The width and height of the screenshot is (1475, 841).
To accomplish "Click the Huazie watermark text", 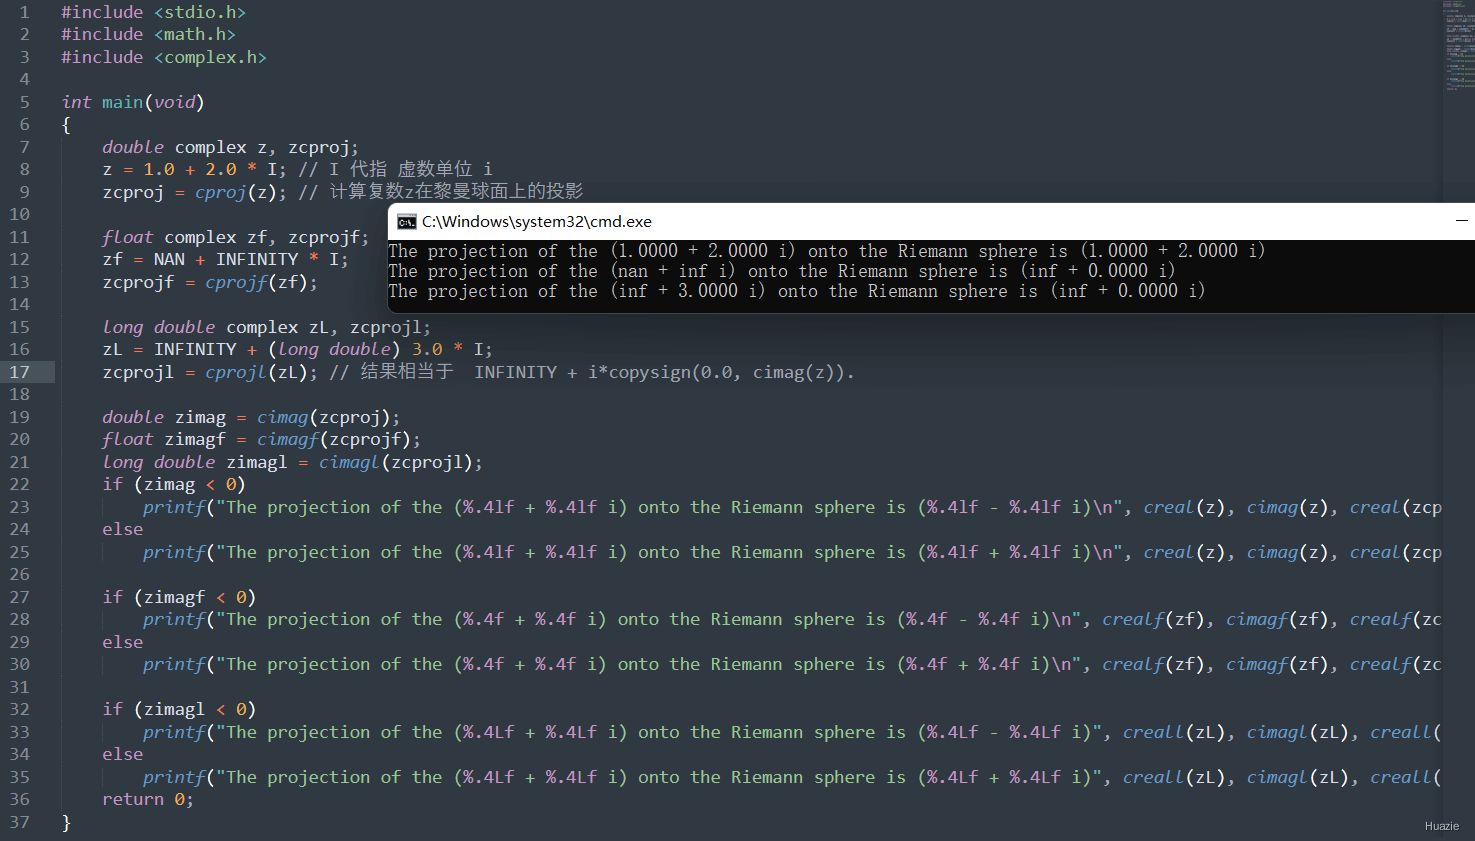I will (x=1441, y=826).
